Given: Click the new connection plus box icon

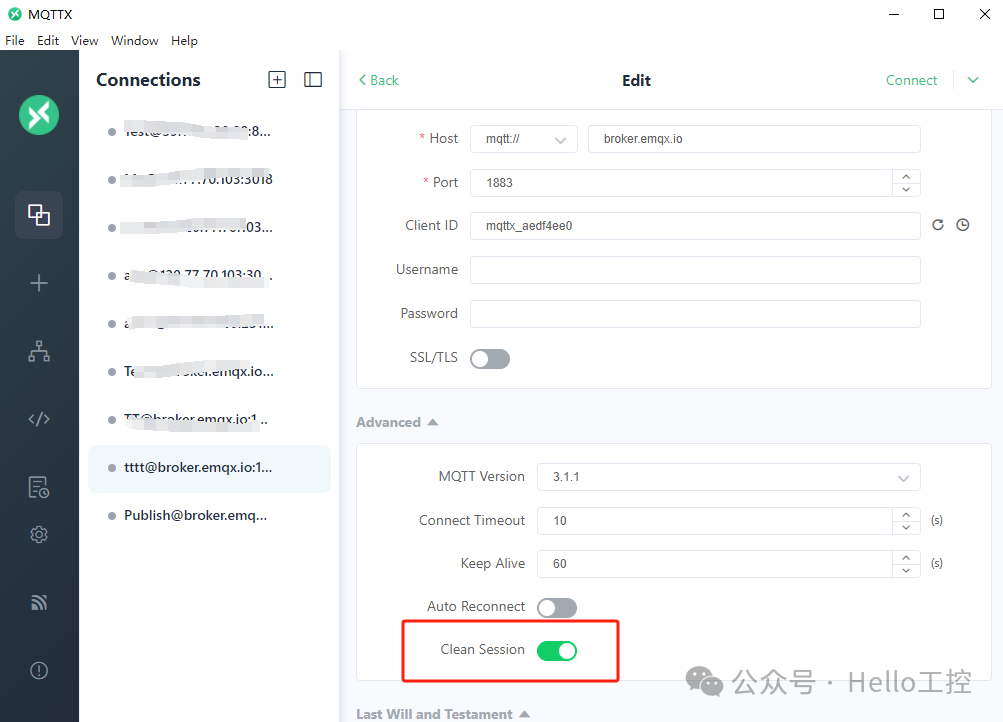Looking at the screenshot, I should point(277,80).
